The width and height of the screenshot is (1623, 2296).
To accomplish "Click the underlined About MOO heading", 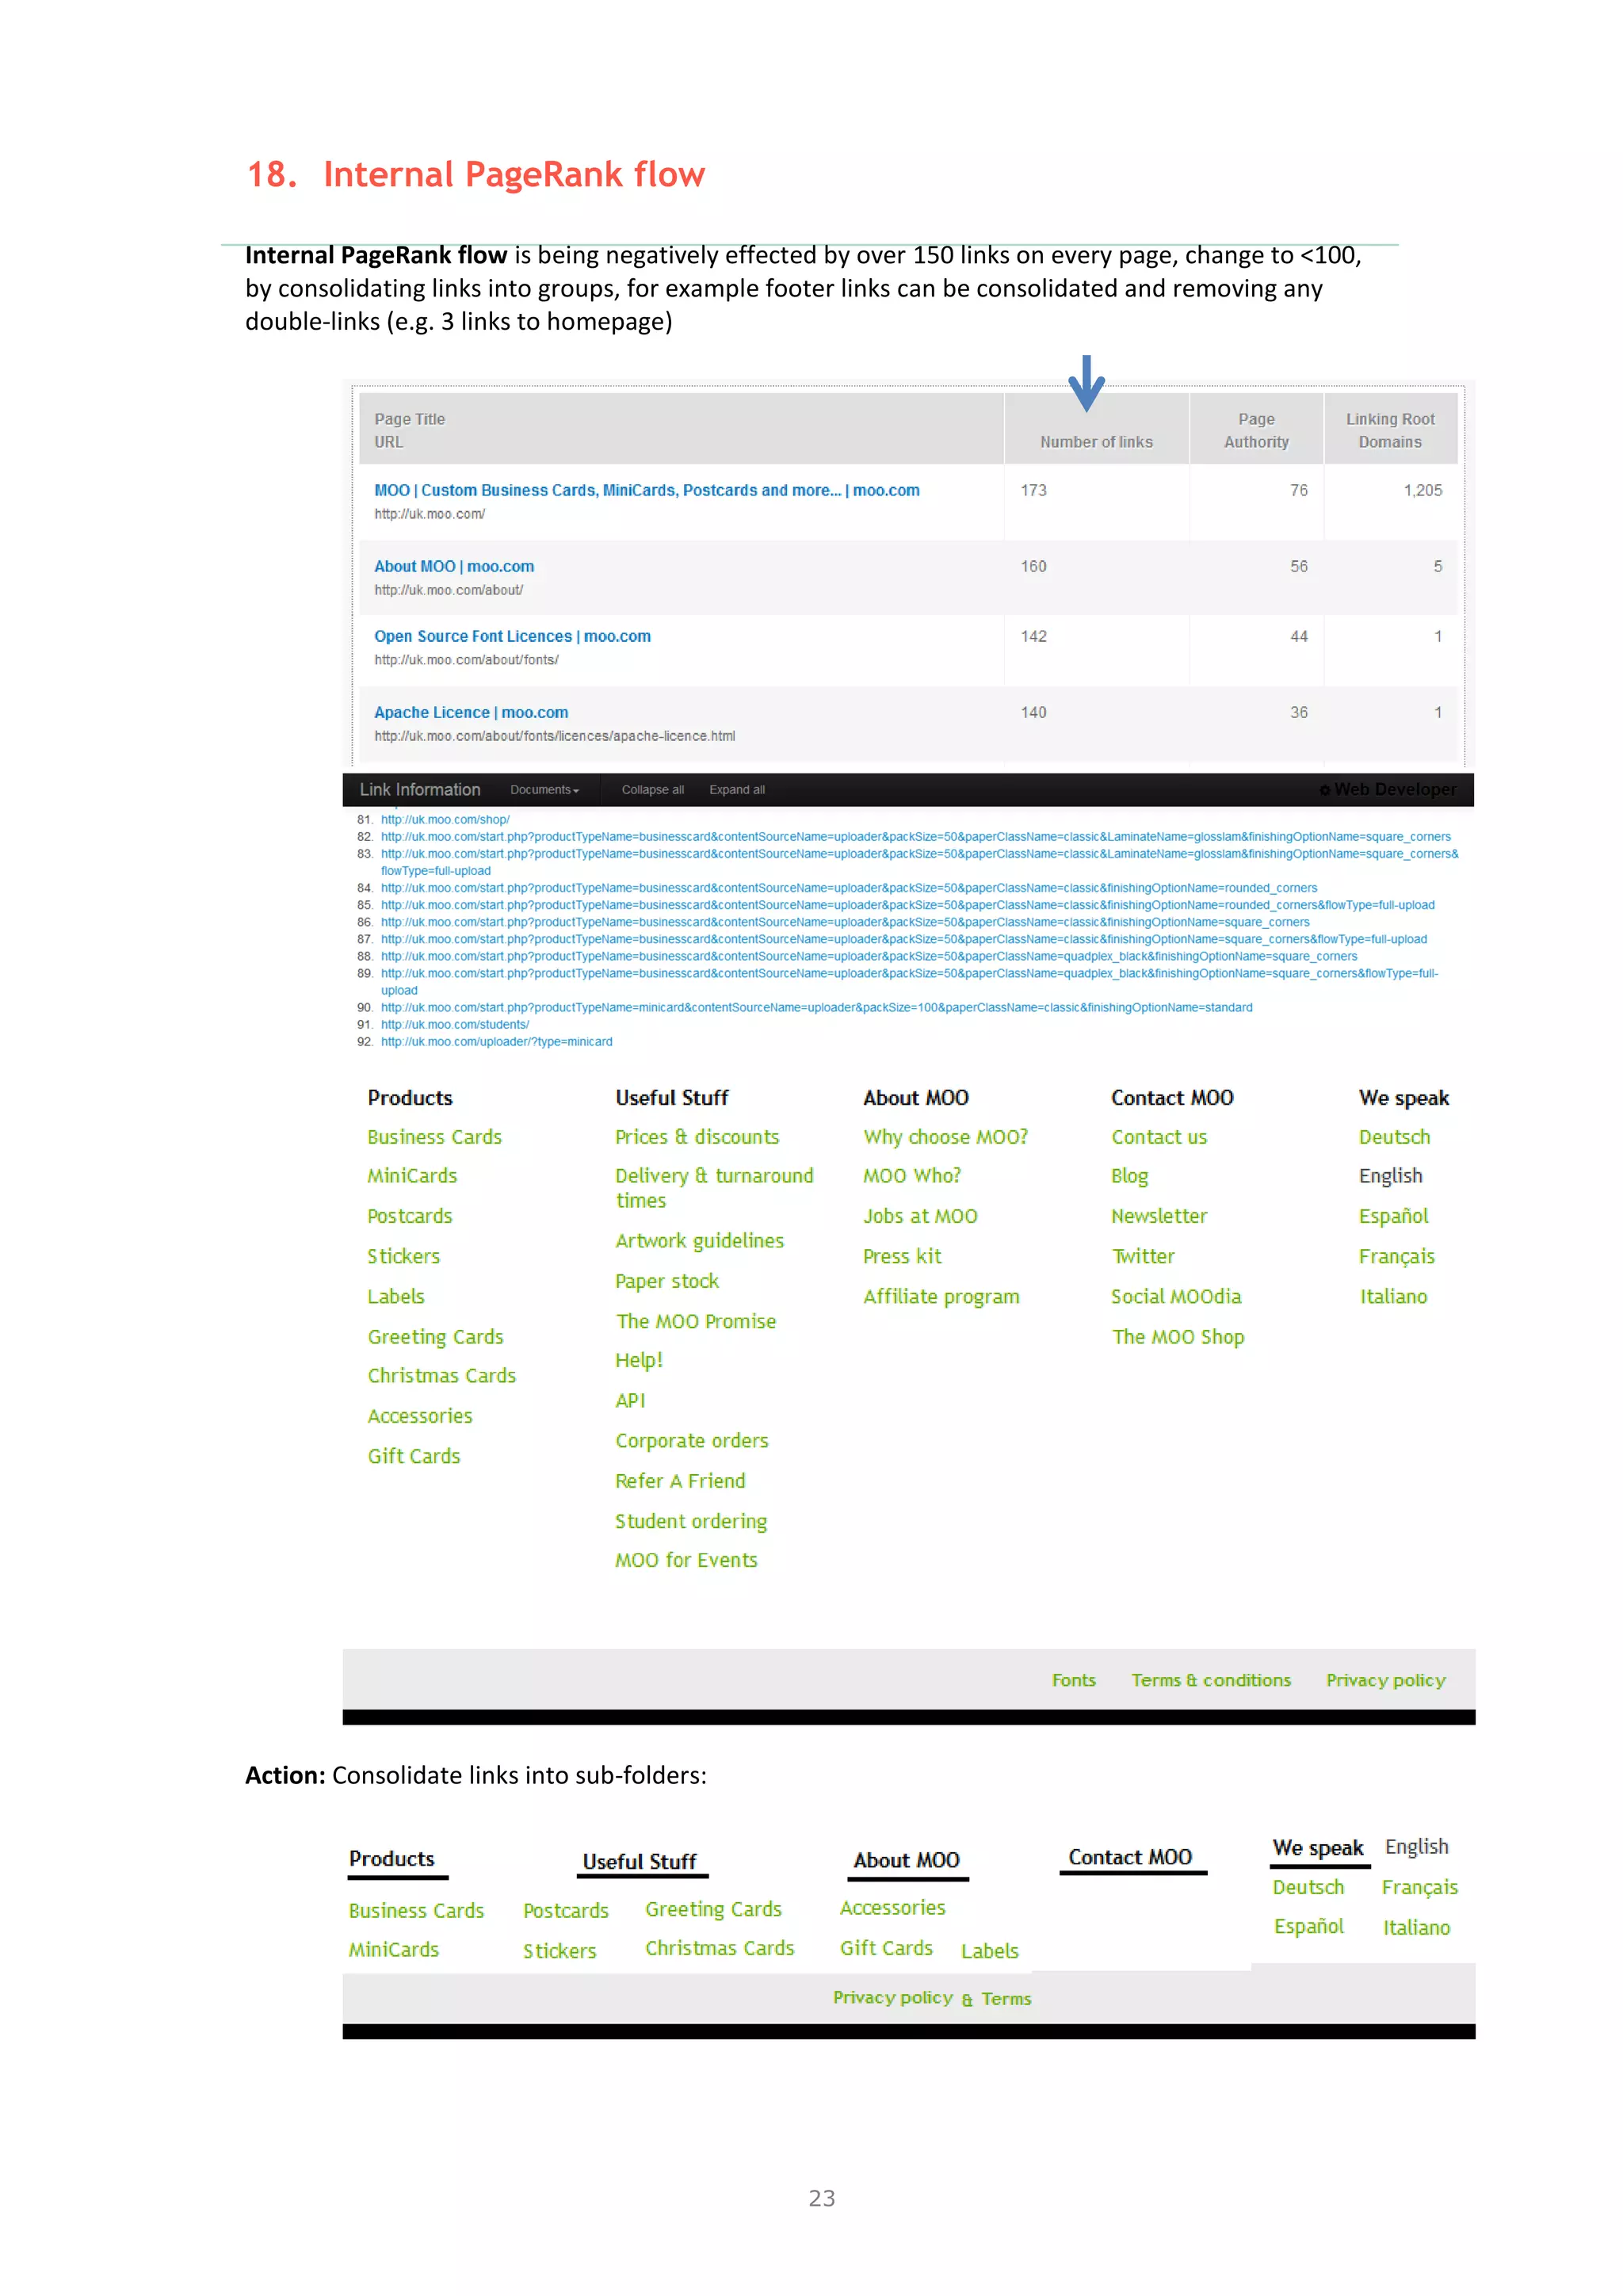I will [906, 1860].
